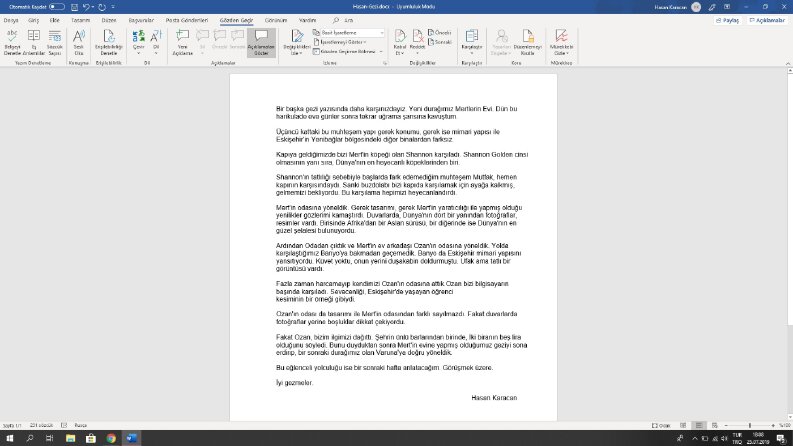Click the Ara search box
Viewport: 793px width, 446px height.
[x=344, y=20]
